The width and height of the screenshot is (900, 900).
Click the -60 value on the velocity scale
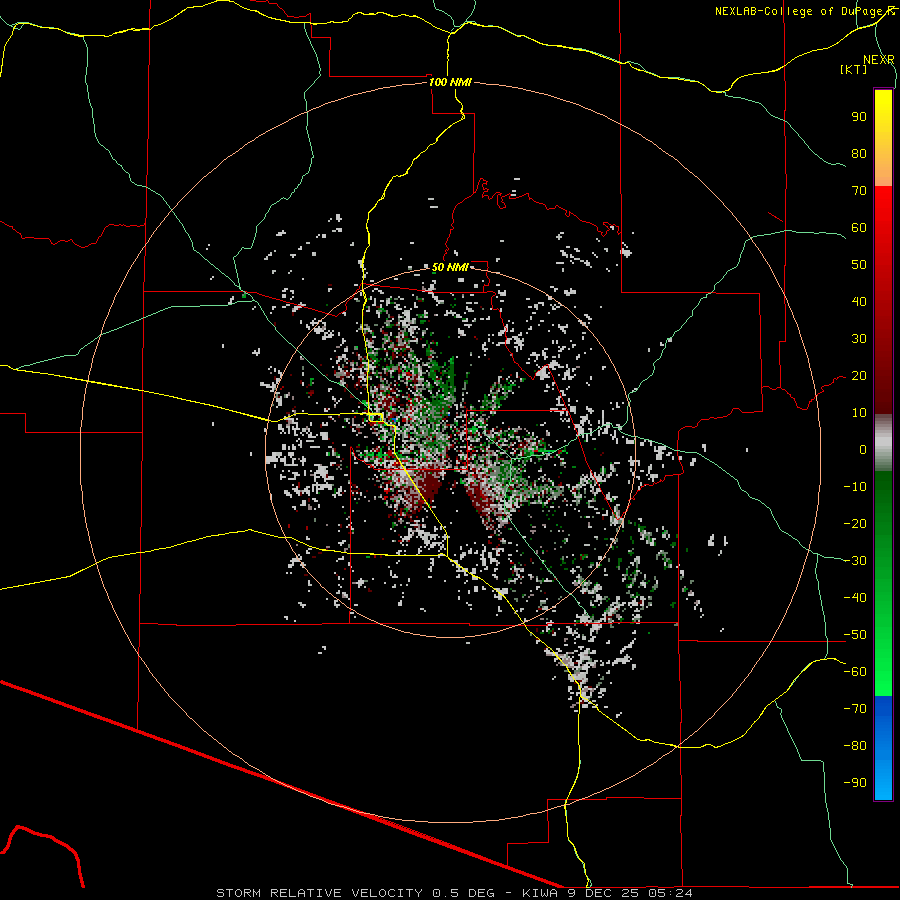[855, 672]
